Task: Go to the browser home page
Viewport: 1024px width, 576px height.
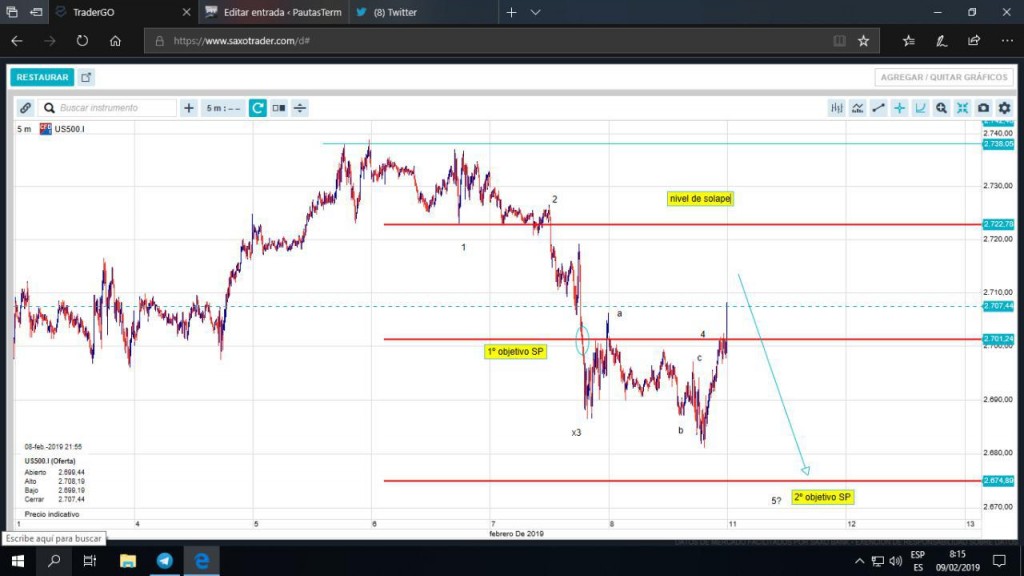Action: click(115, 40)
